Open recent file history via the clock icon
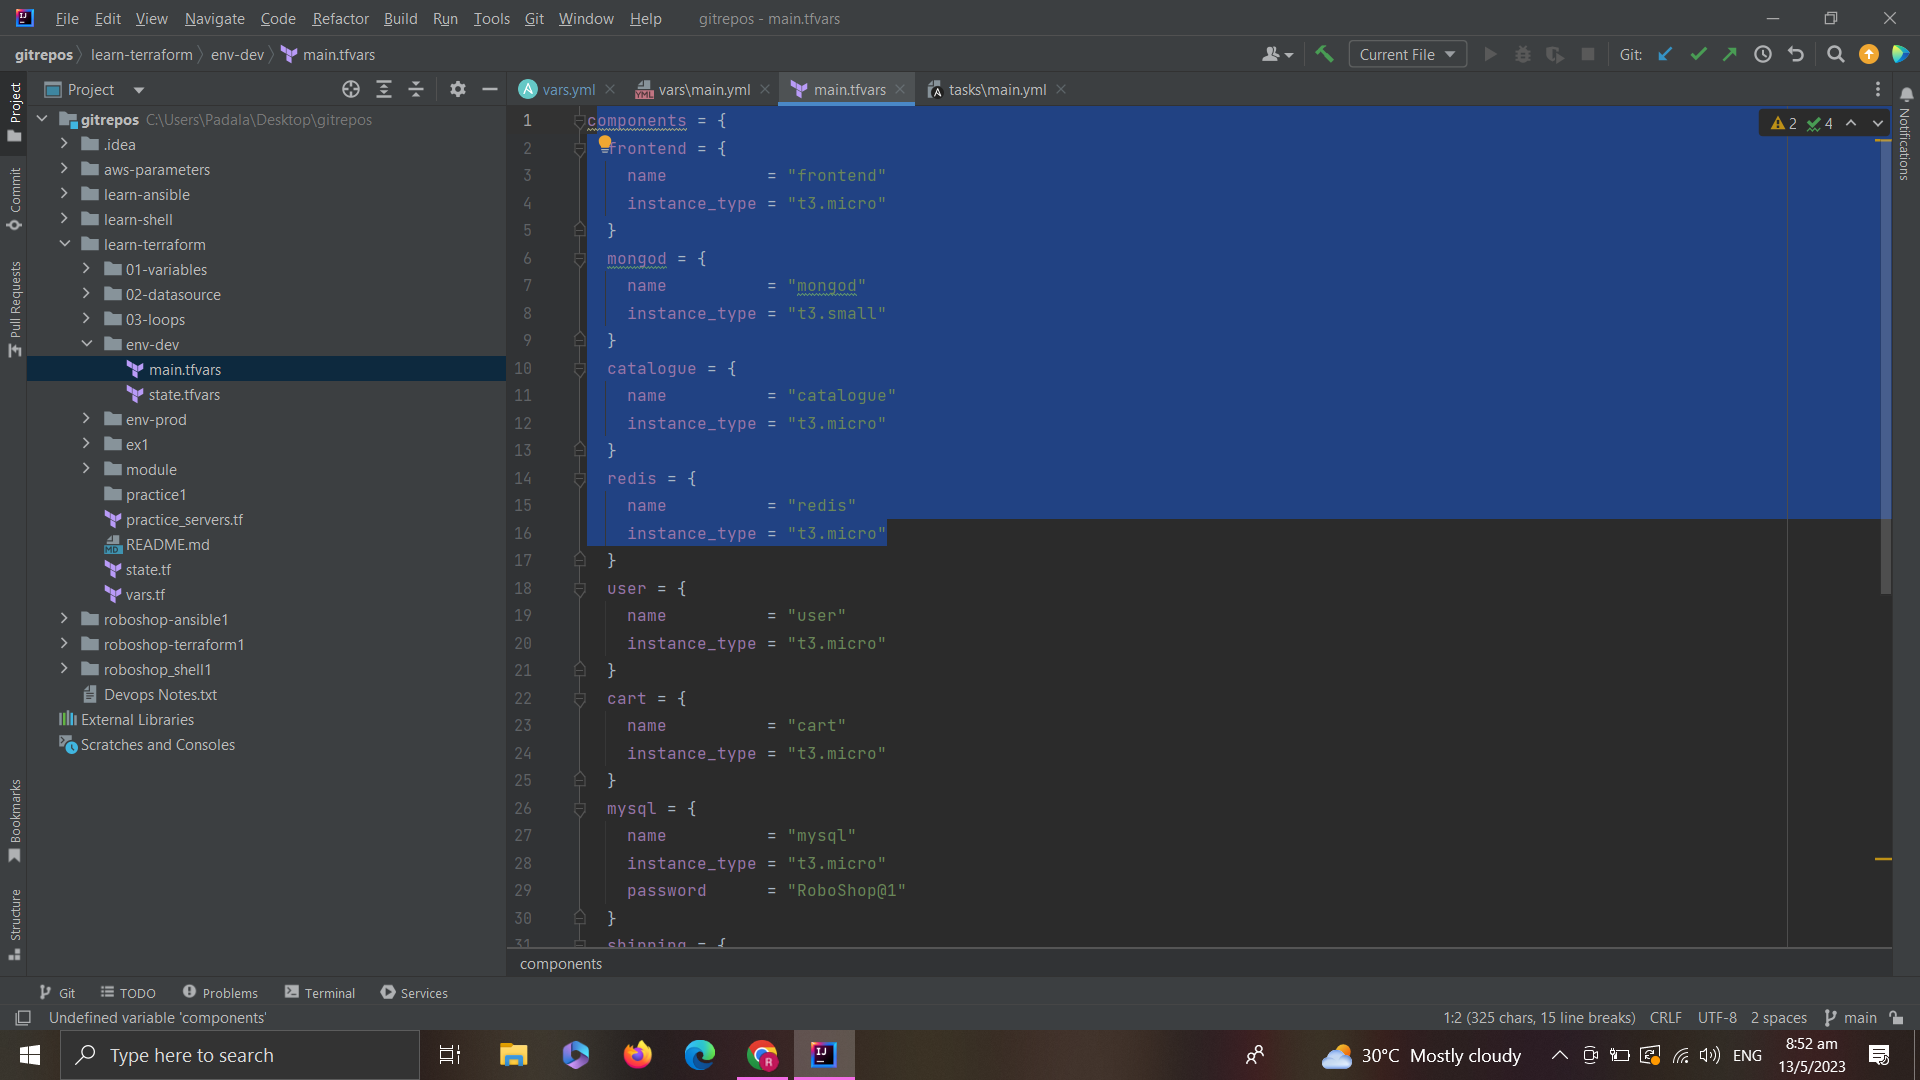The height and width of the screenshot is (1080, 1920). (x=1763, y=54)
